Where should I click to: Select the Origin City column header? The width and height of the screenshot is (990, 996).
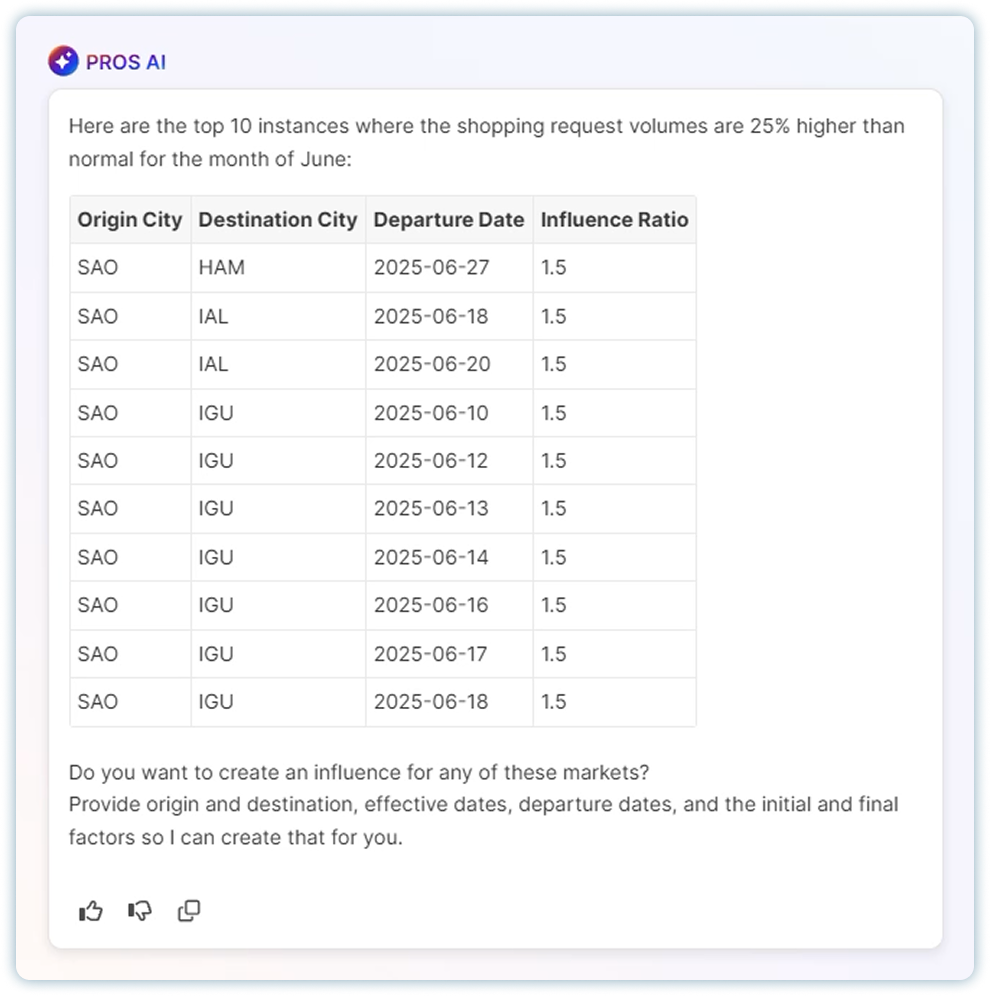(130, 220)
